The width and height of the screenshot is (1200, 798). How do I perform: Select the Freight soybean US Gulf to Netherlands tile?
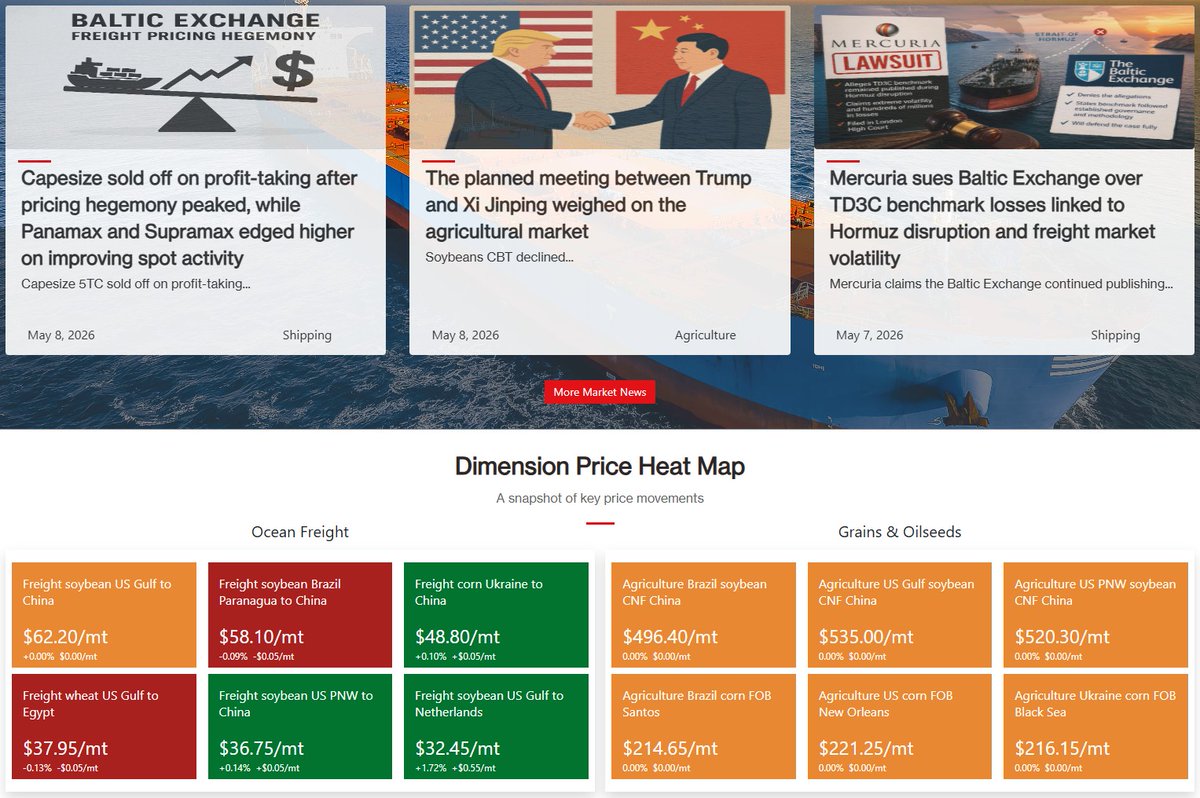pos(496,726)
